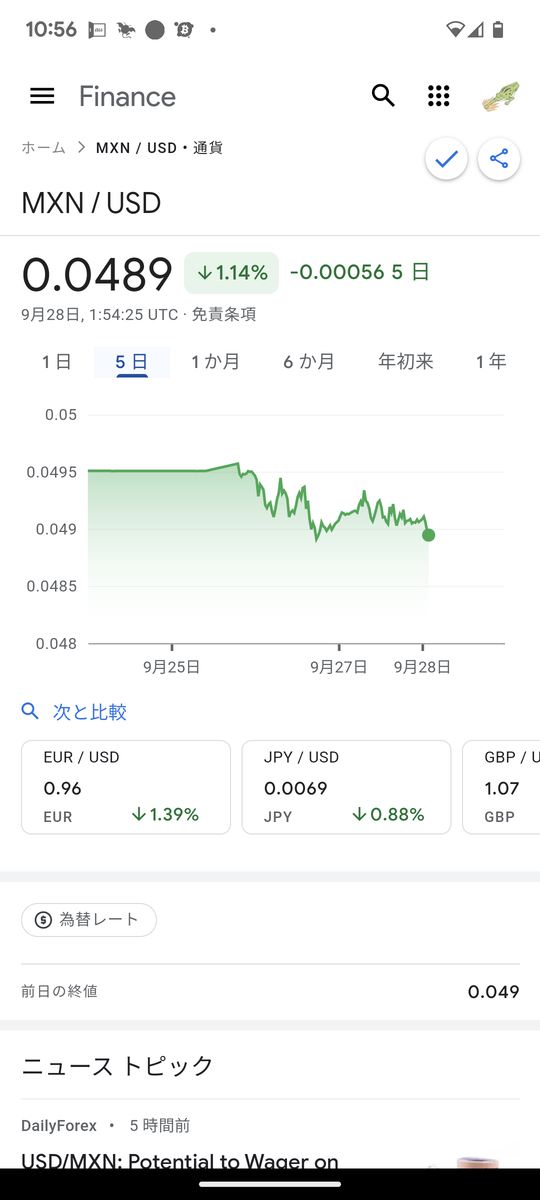
Task: Click the green endpoint dot on chart
Action: 429,535
